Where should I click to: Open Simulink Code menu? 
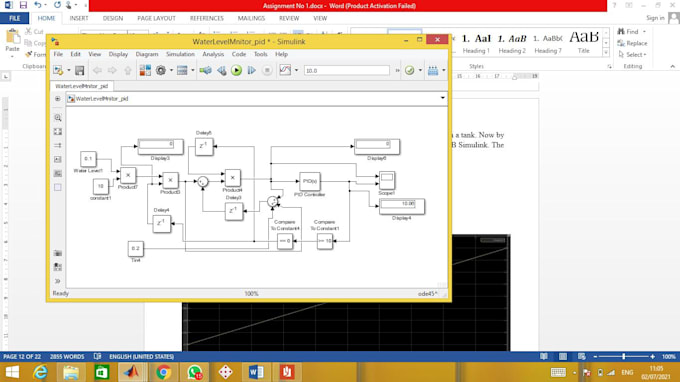coord(239,54)
